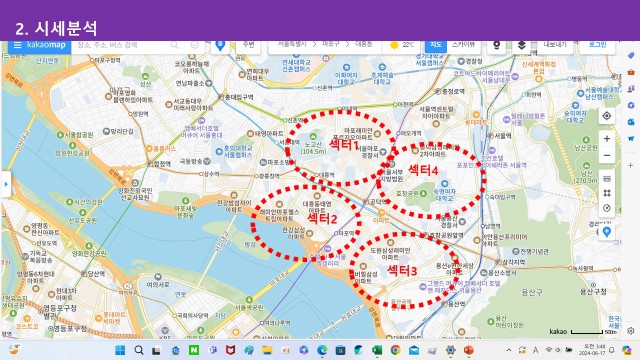Open the 마포구 district breadcrumb dropdown
640x360 pixels.
click(331, 44)
